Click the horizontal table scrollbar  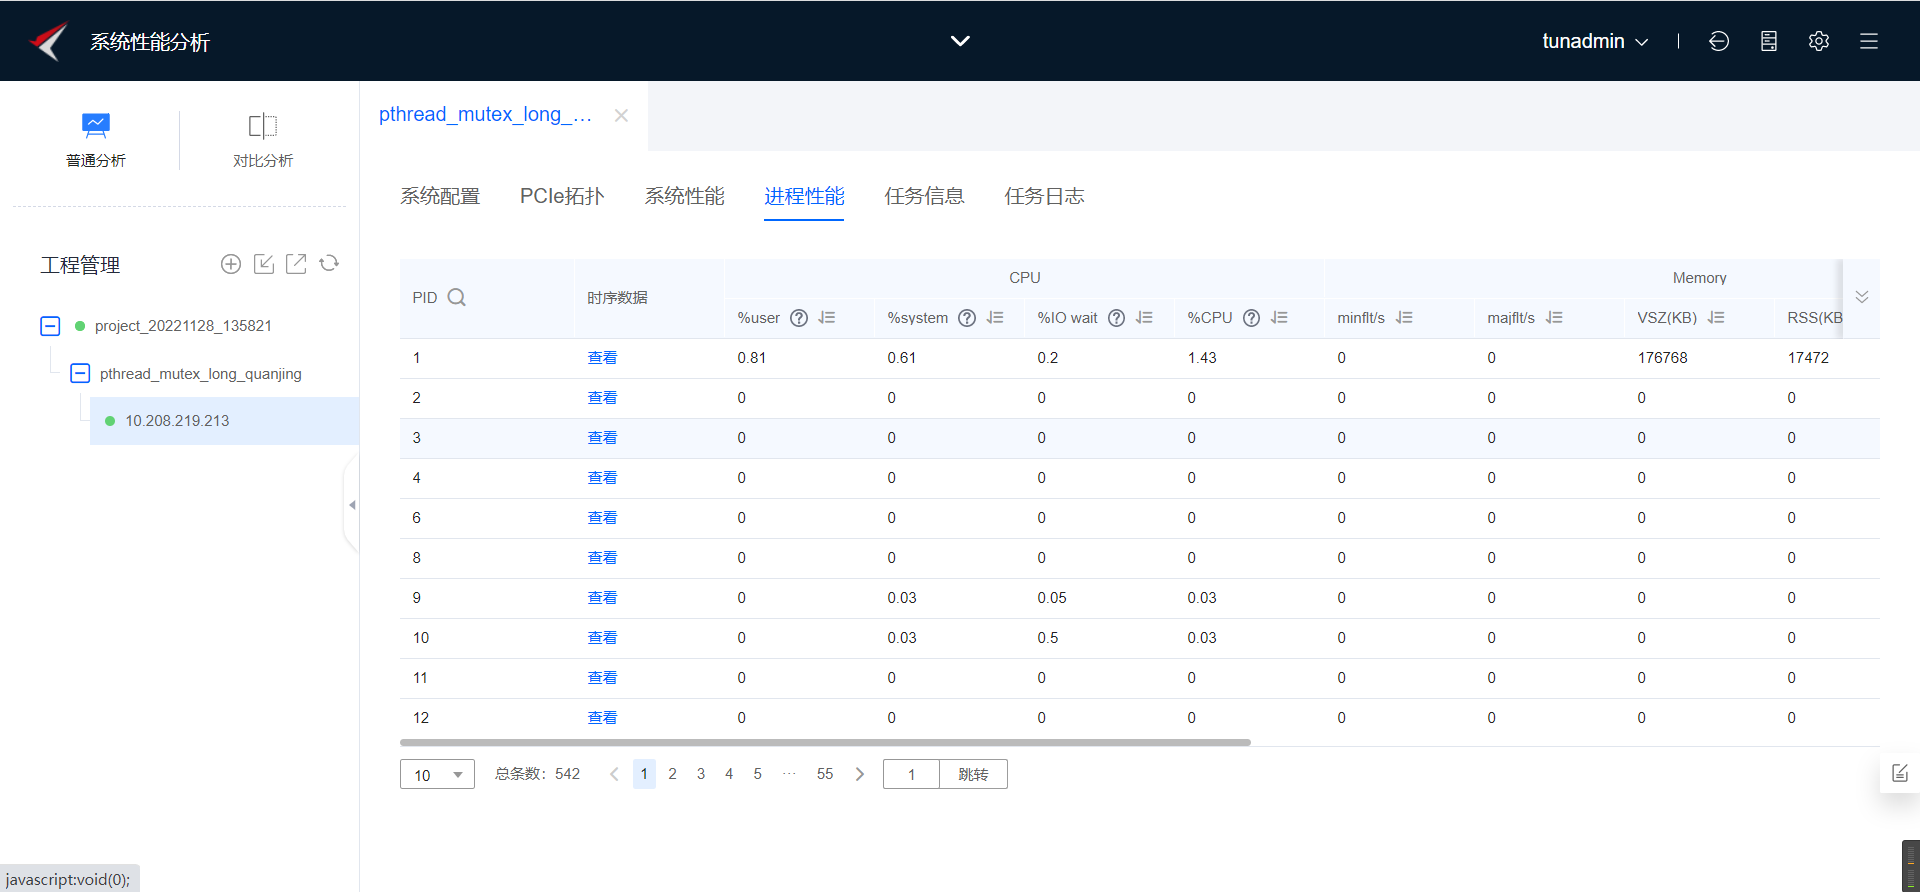[x=825, y=743]
